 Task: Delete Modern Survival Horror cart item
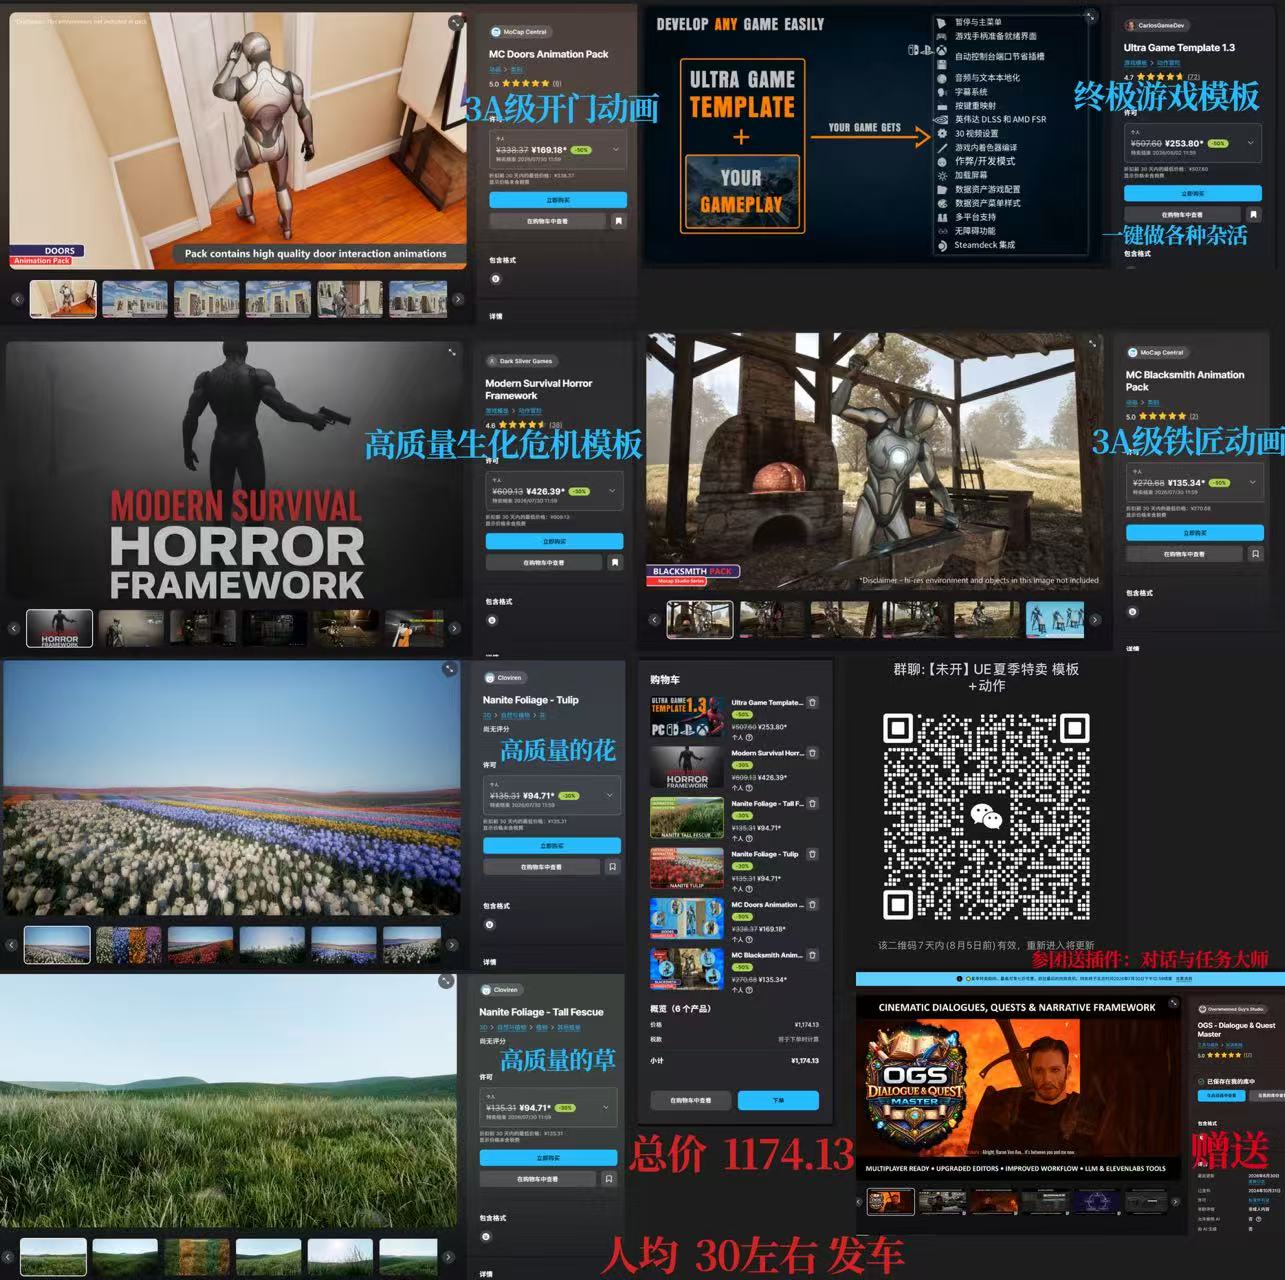tap(812, 753)
